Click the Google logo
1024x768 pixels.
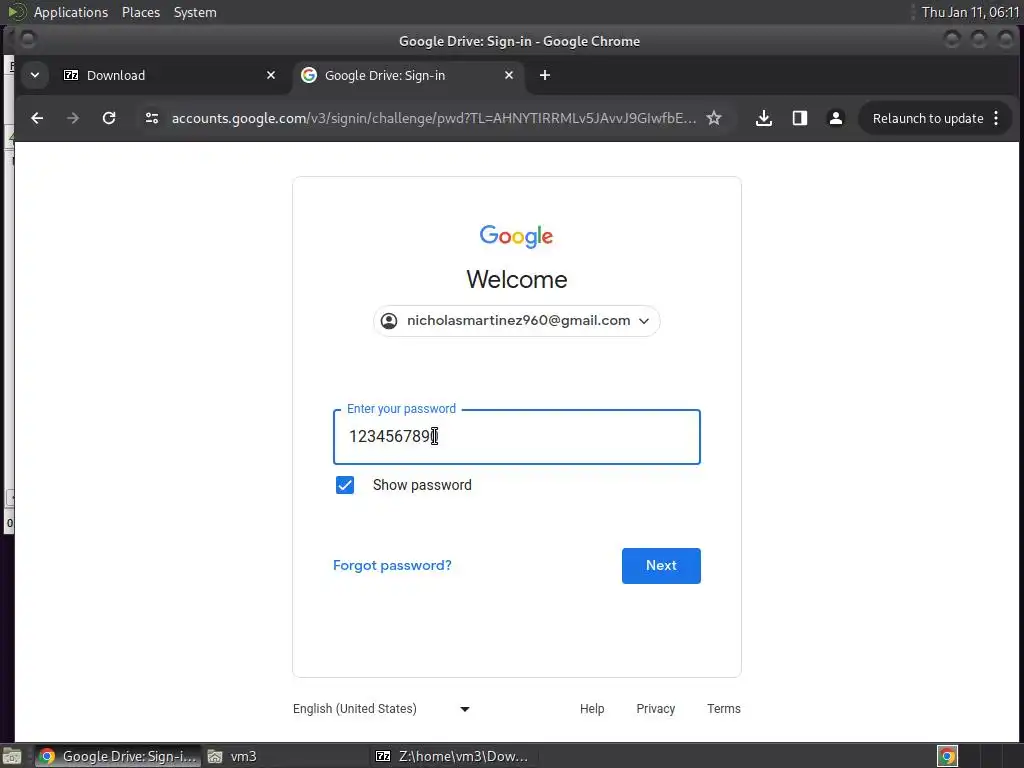pyautogui.click(x=517, y=236)
